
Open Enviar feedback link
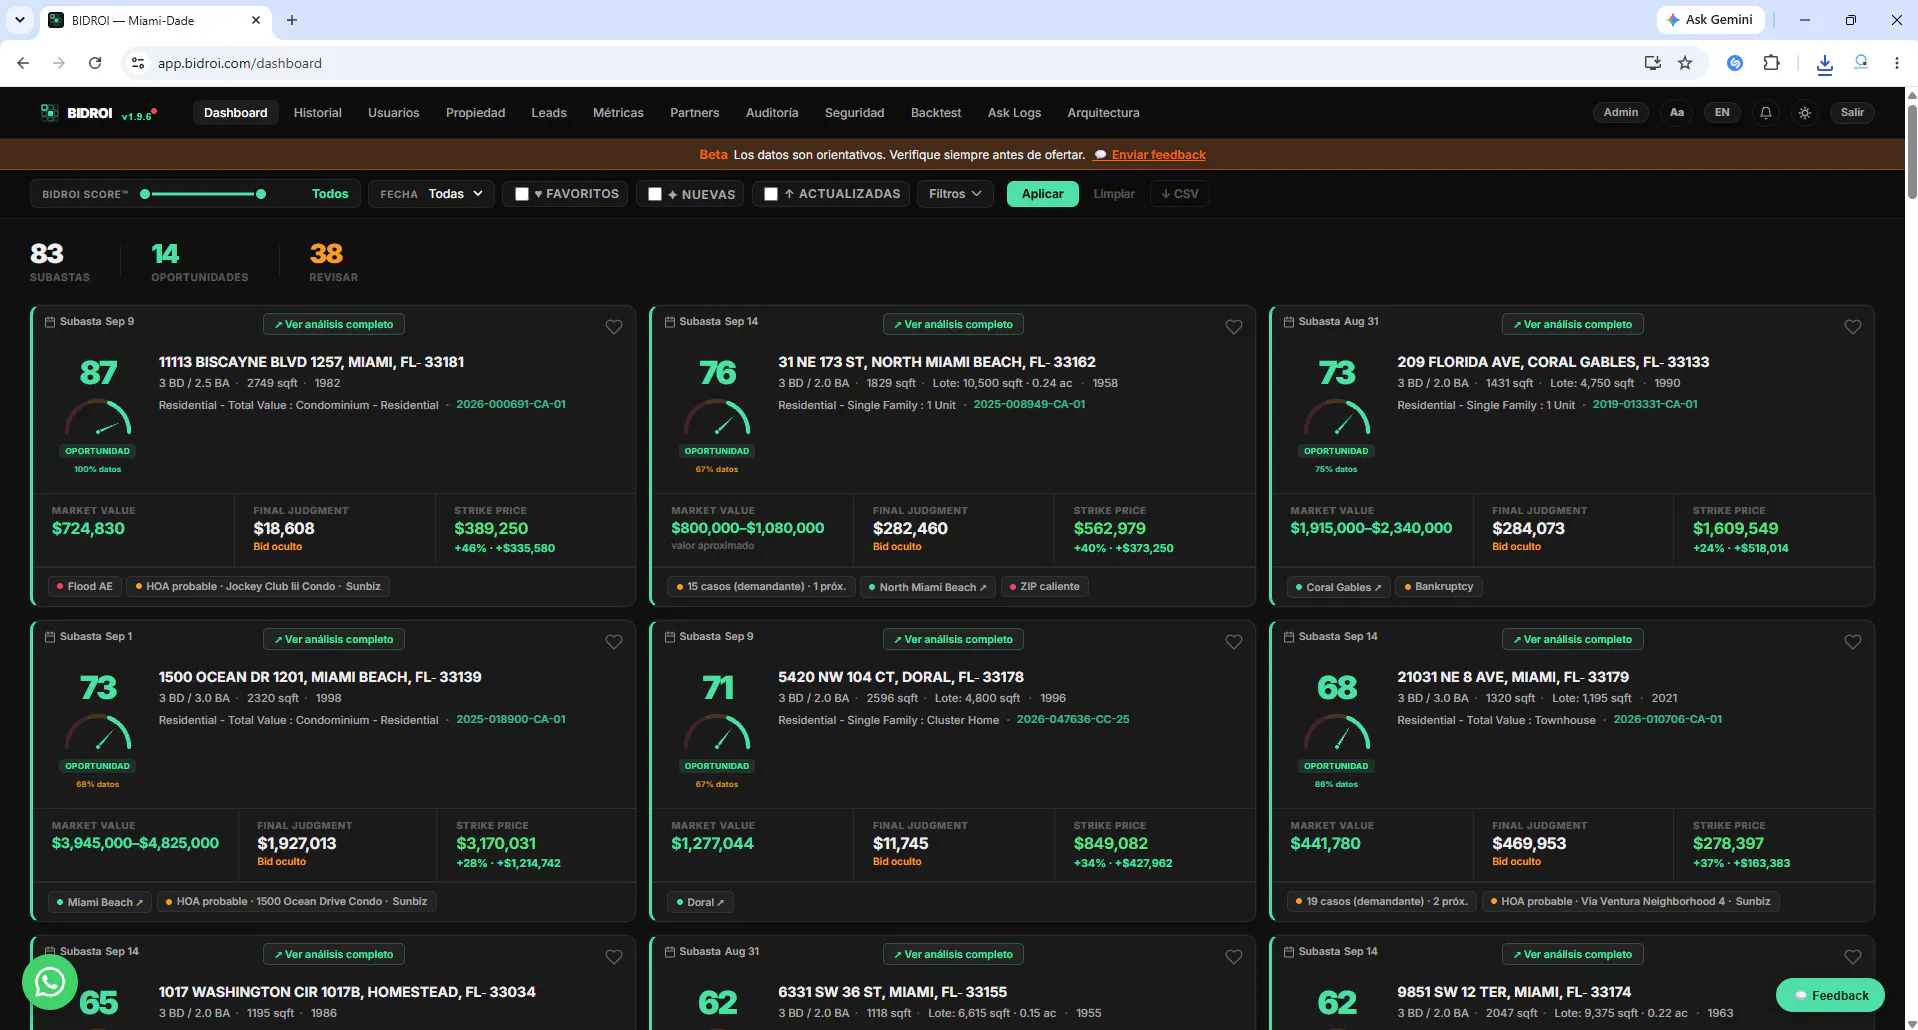[1159, 155]
